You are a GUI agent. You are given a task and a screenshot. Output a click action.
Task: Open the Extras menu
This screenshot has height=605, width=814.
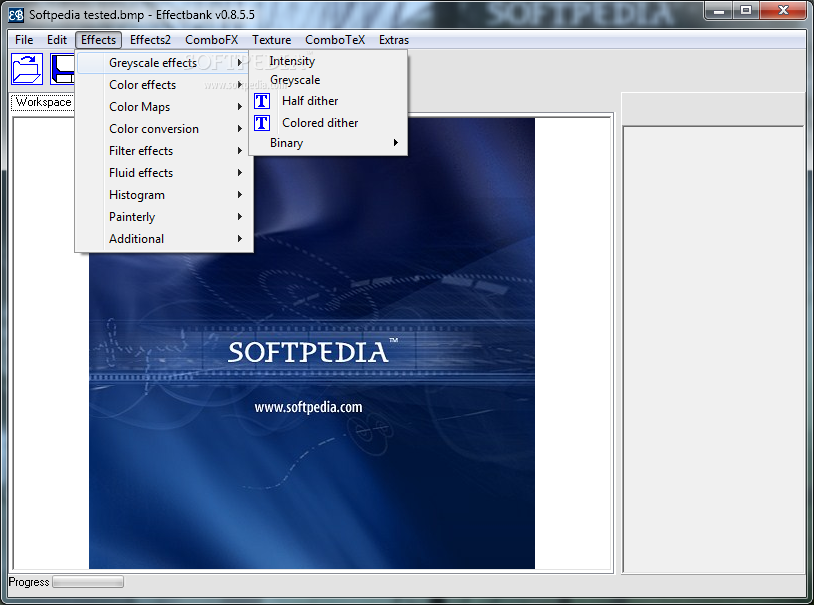coord(394,40)
